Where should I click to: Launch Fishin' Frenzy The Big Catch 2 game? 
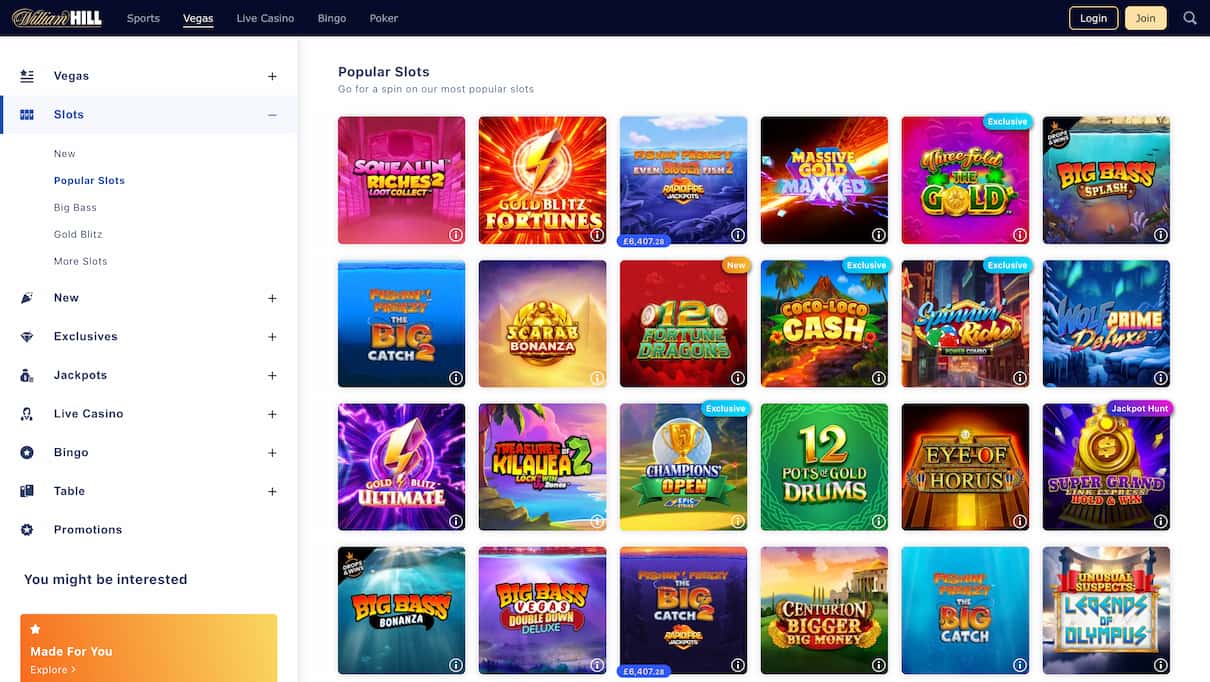(x=401, y=323)
